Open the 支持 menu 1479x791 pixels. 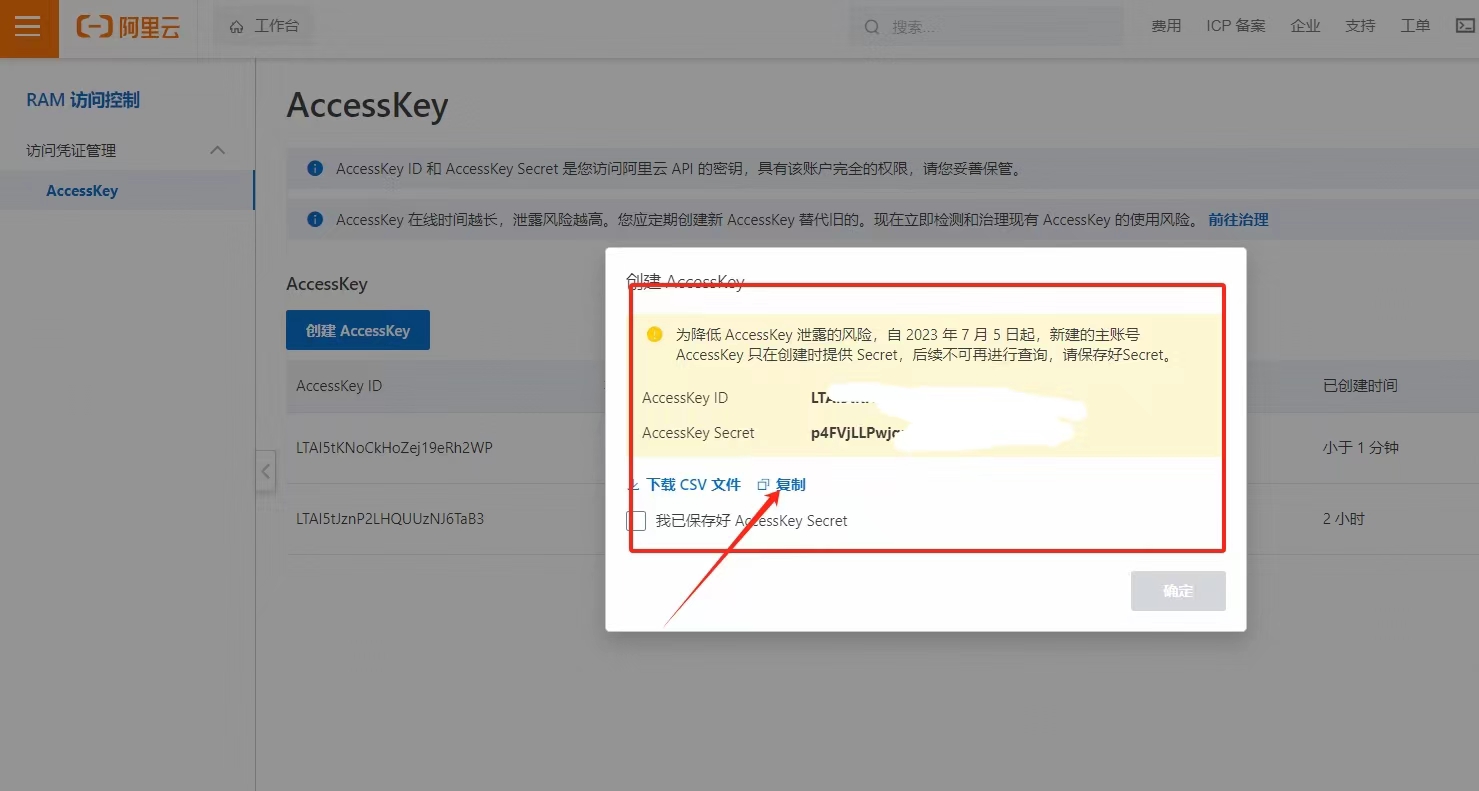pos(1360,26)
